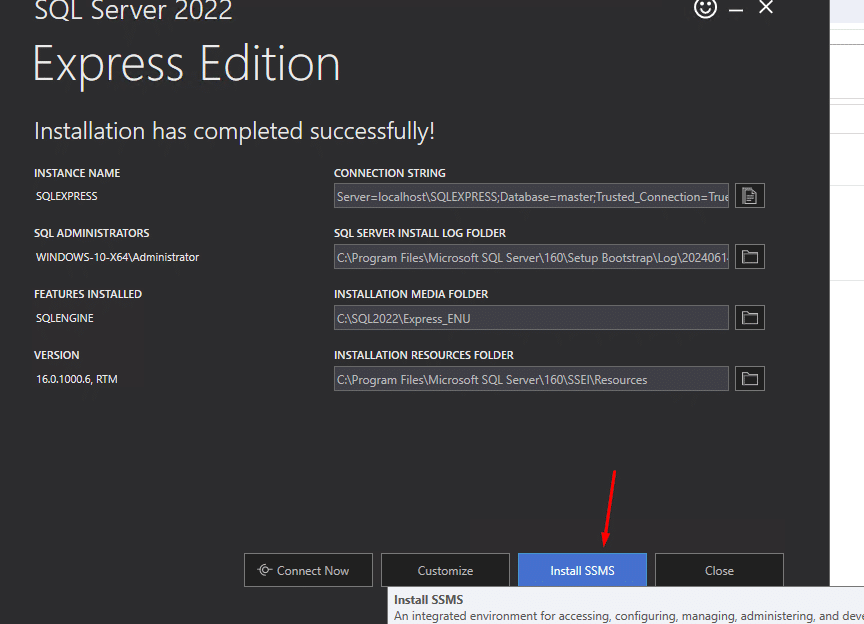This screenshot has height=624, width=864.
Task: Click the Close button at bottom
Action: pos(719,570)
